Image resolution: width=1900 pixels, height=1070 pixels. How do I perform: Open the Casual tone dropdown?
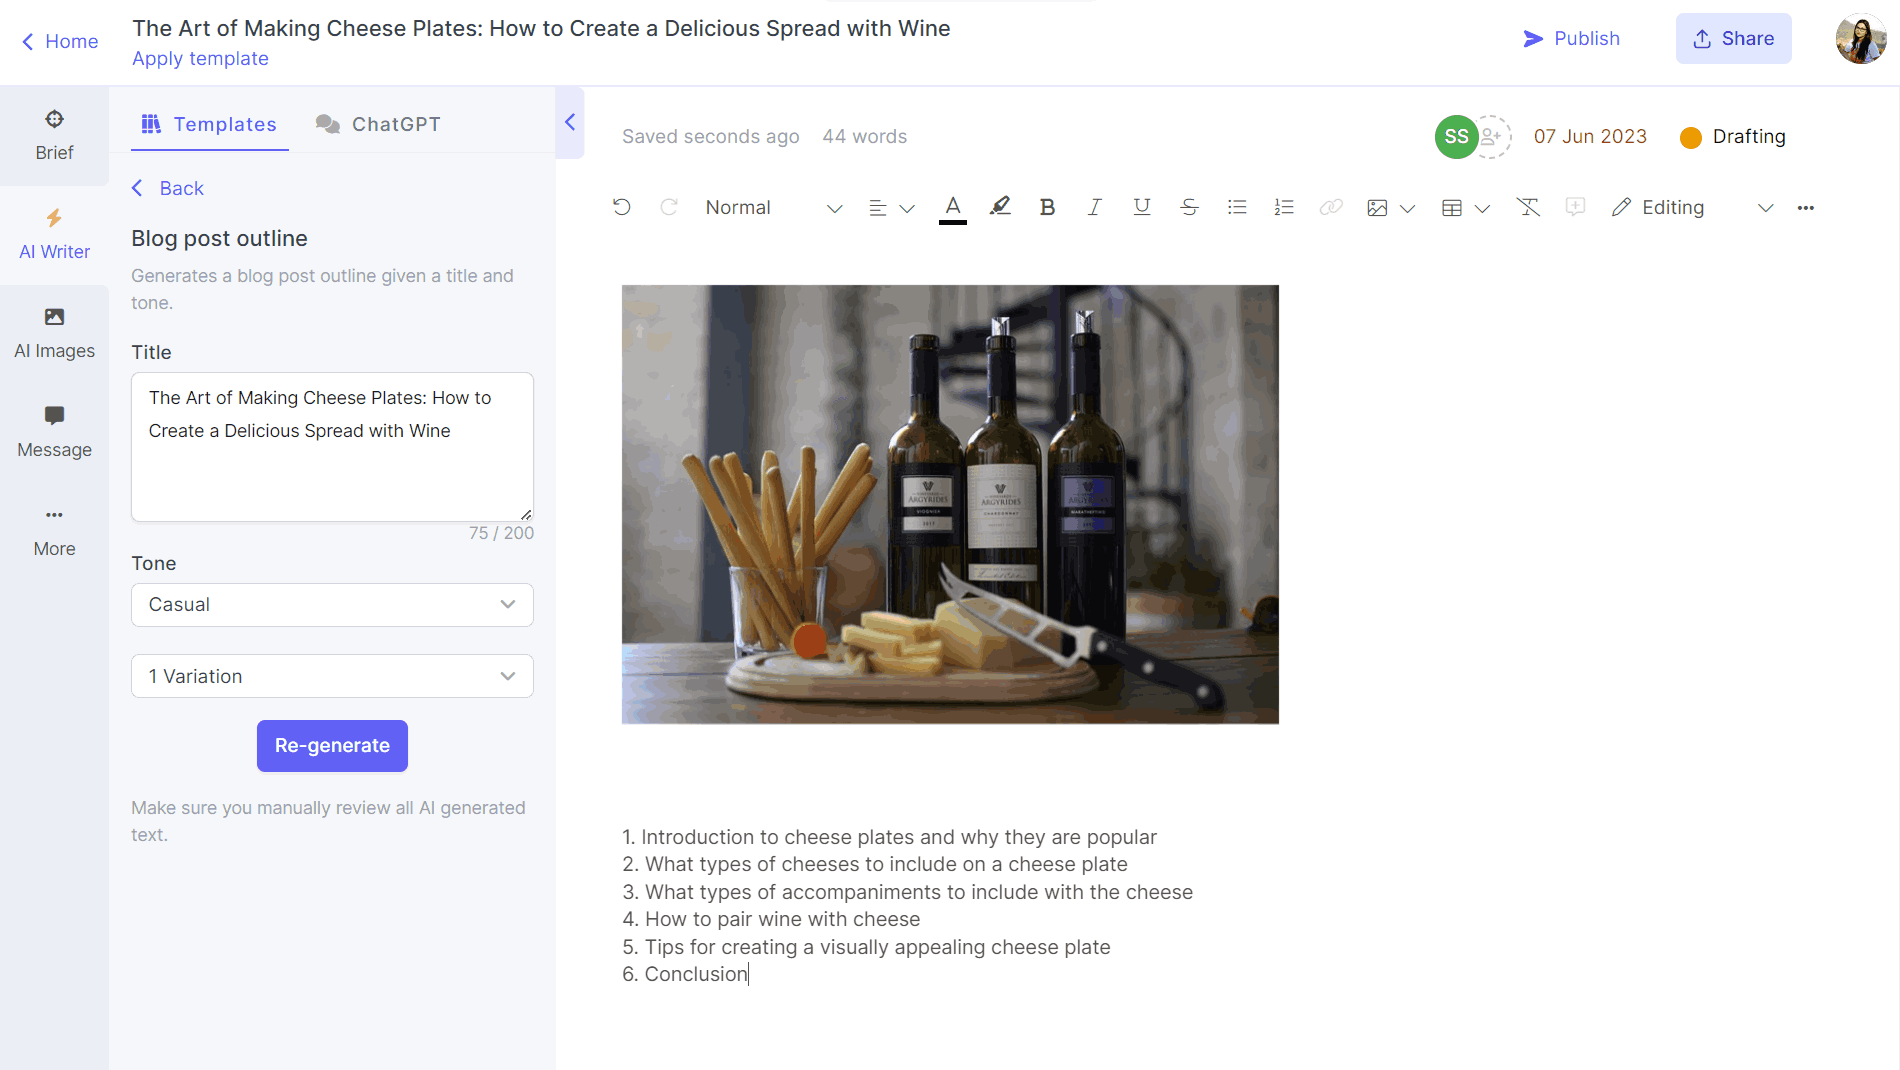click(x=332, y=605)
